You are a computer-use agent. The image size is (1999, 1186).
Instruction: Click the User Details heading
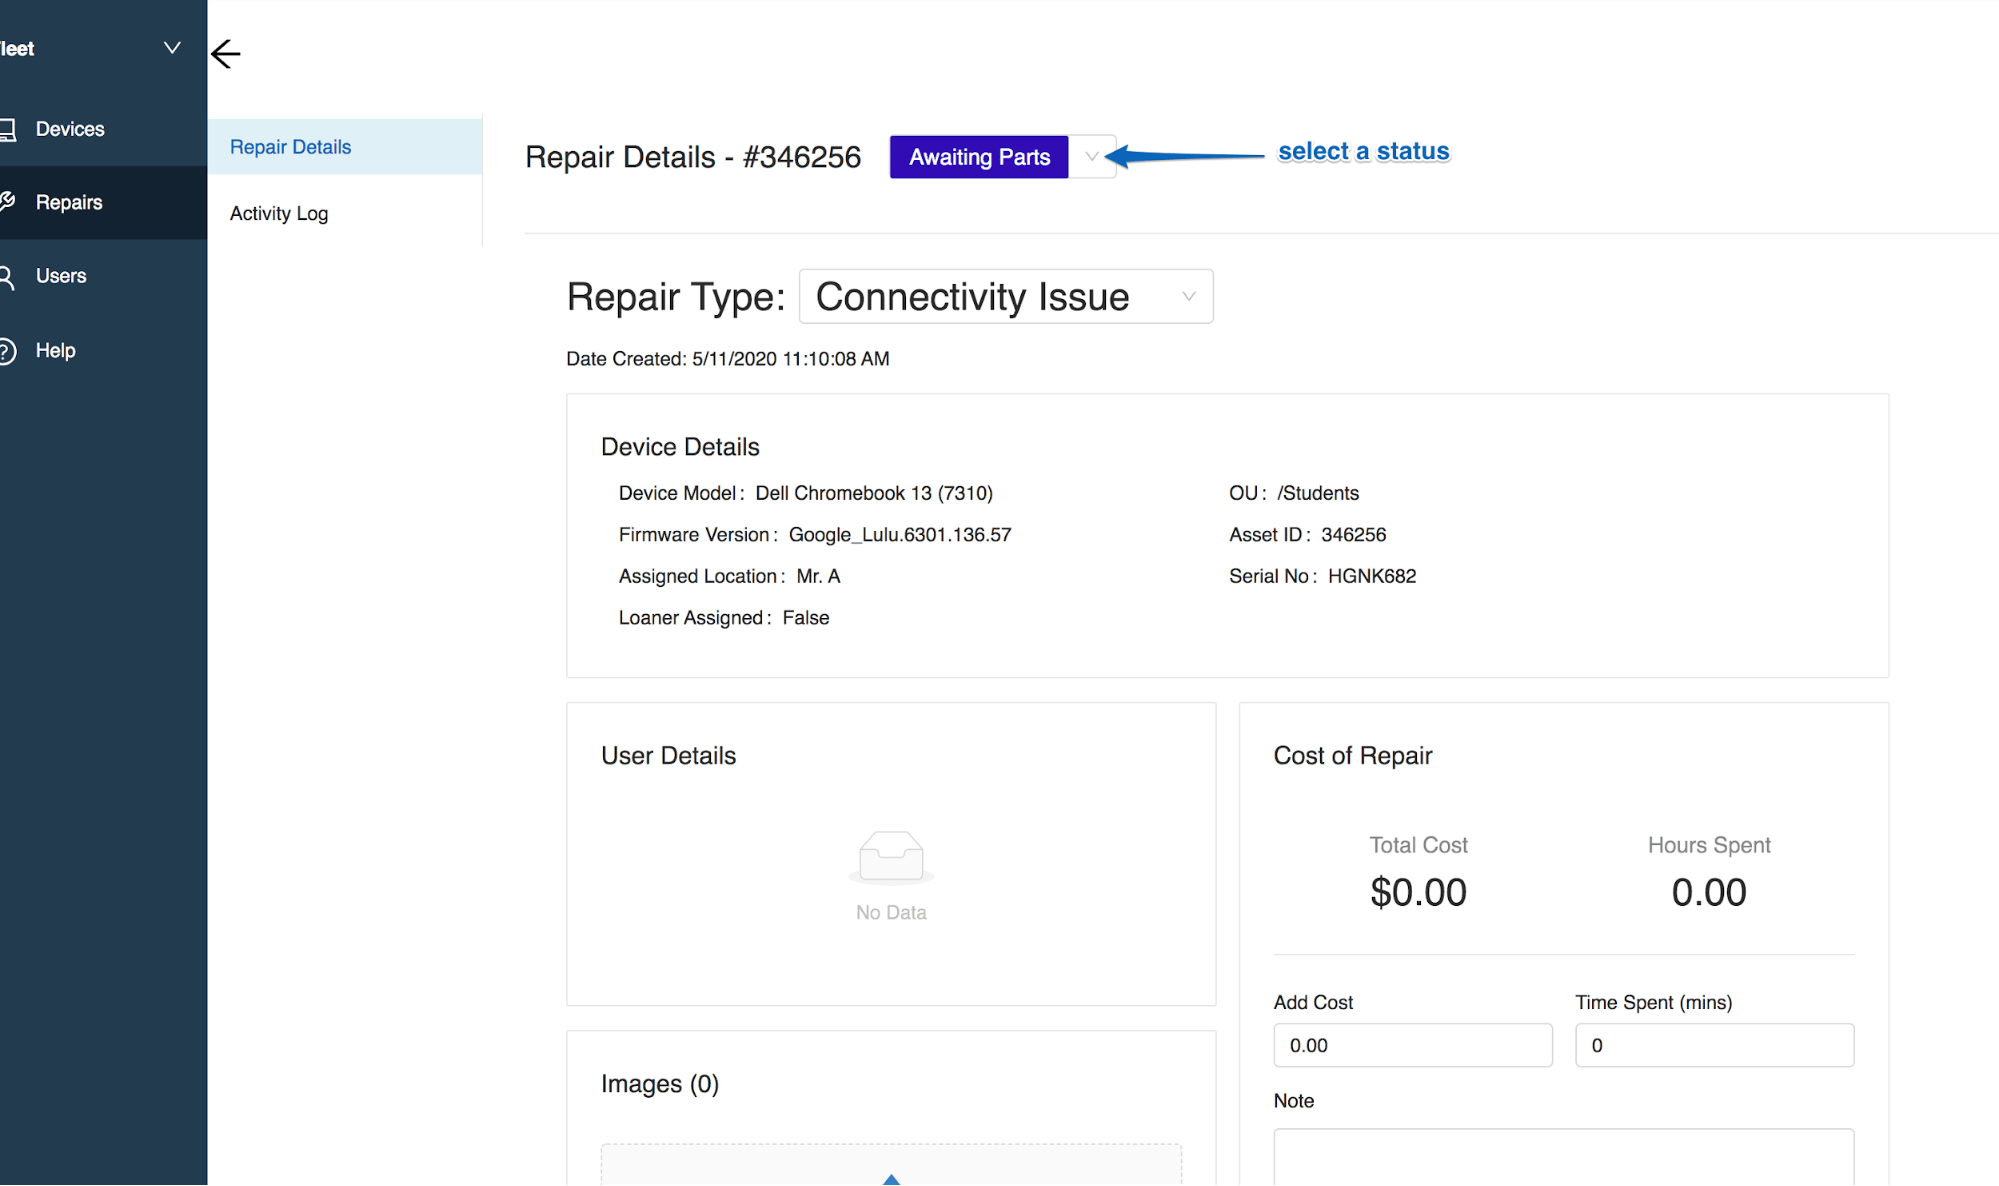tap(668, 756)
